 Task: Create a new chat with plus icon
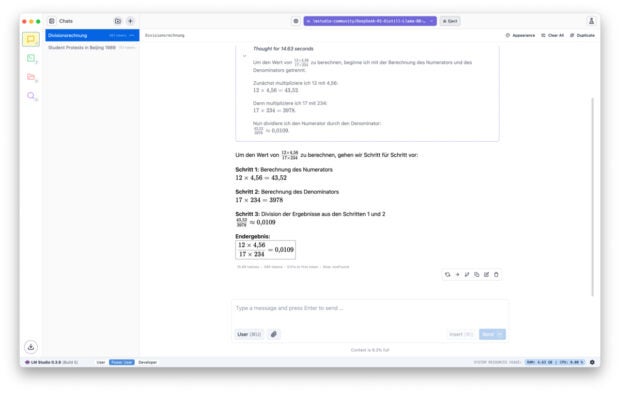click(x=130, y=21)
